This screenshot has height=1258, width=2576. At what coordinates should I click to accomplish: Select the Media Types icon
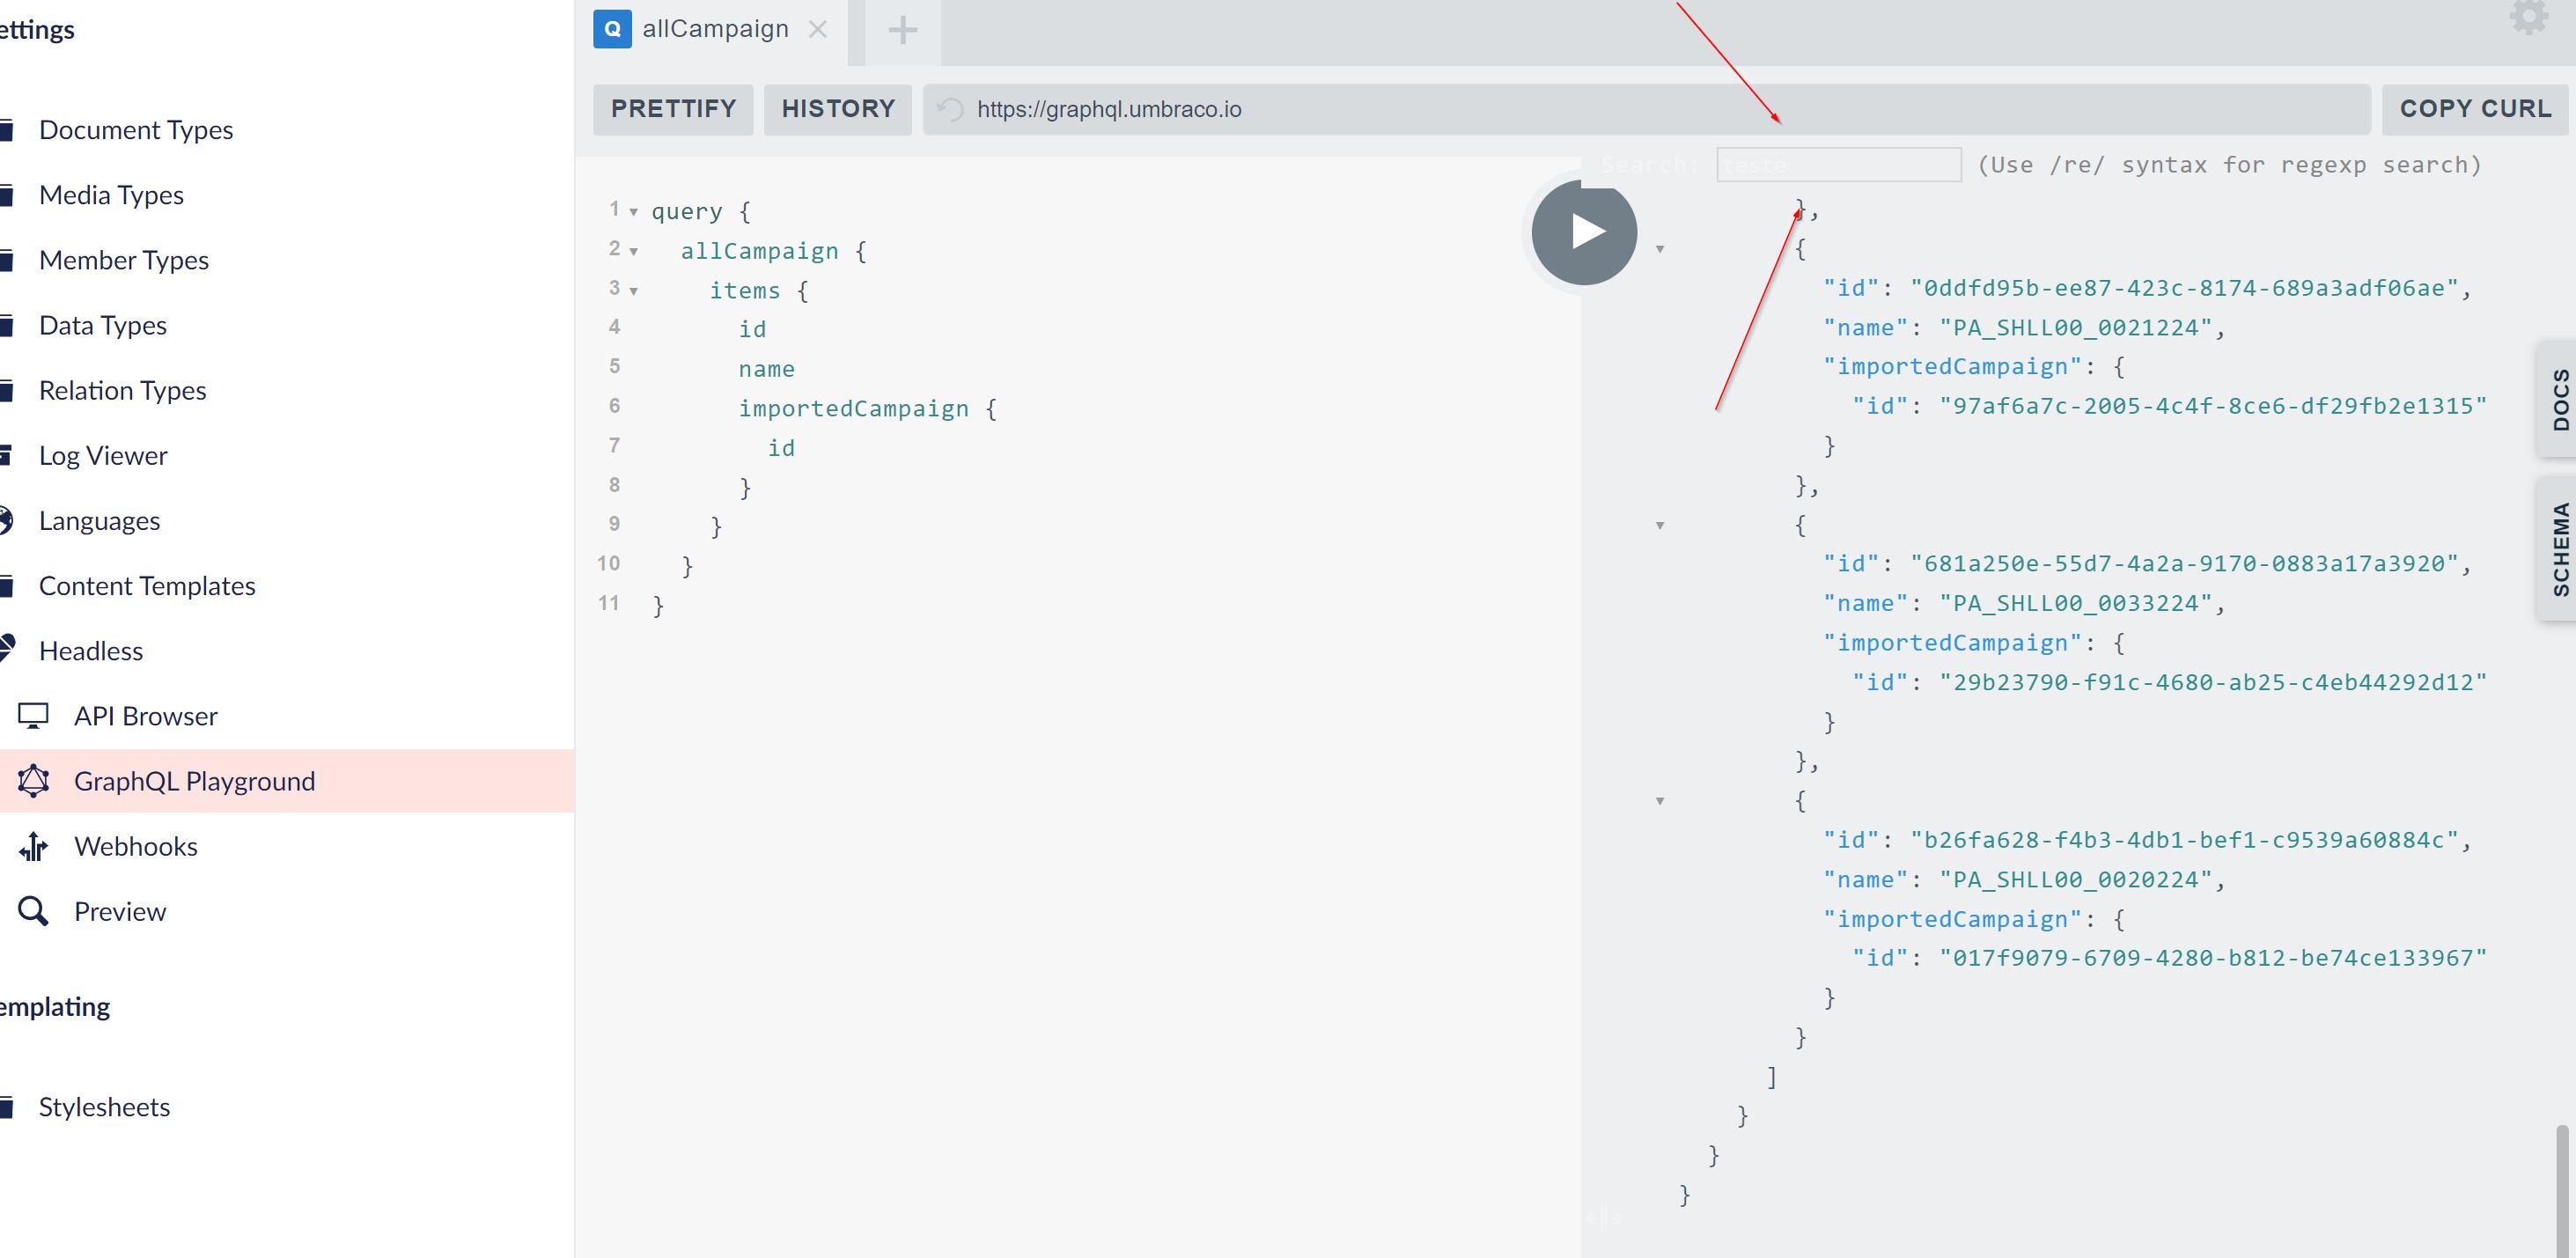[x=8, y=194]
